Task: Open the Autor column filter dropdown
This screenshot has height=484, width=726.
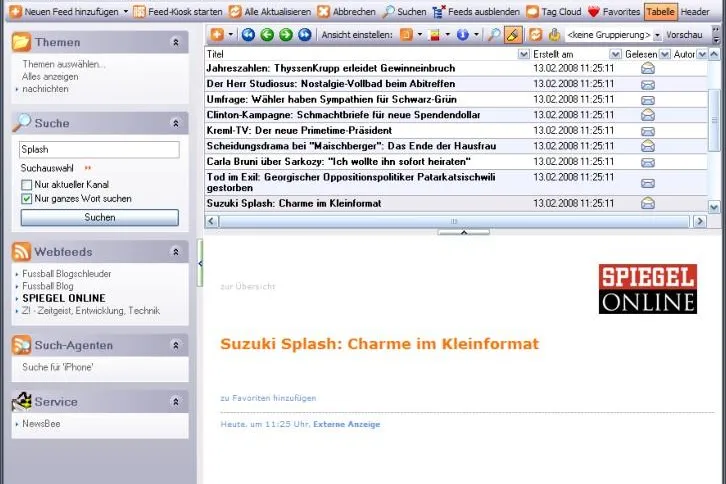Action: tap(702, 54)
